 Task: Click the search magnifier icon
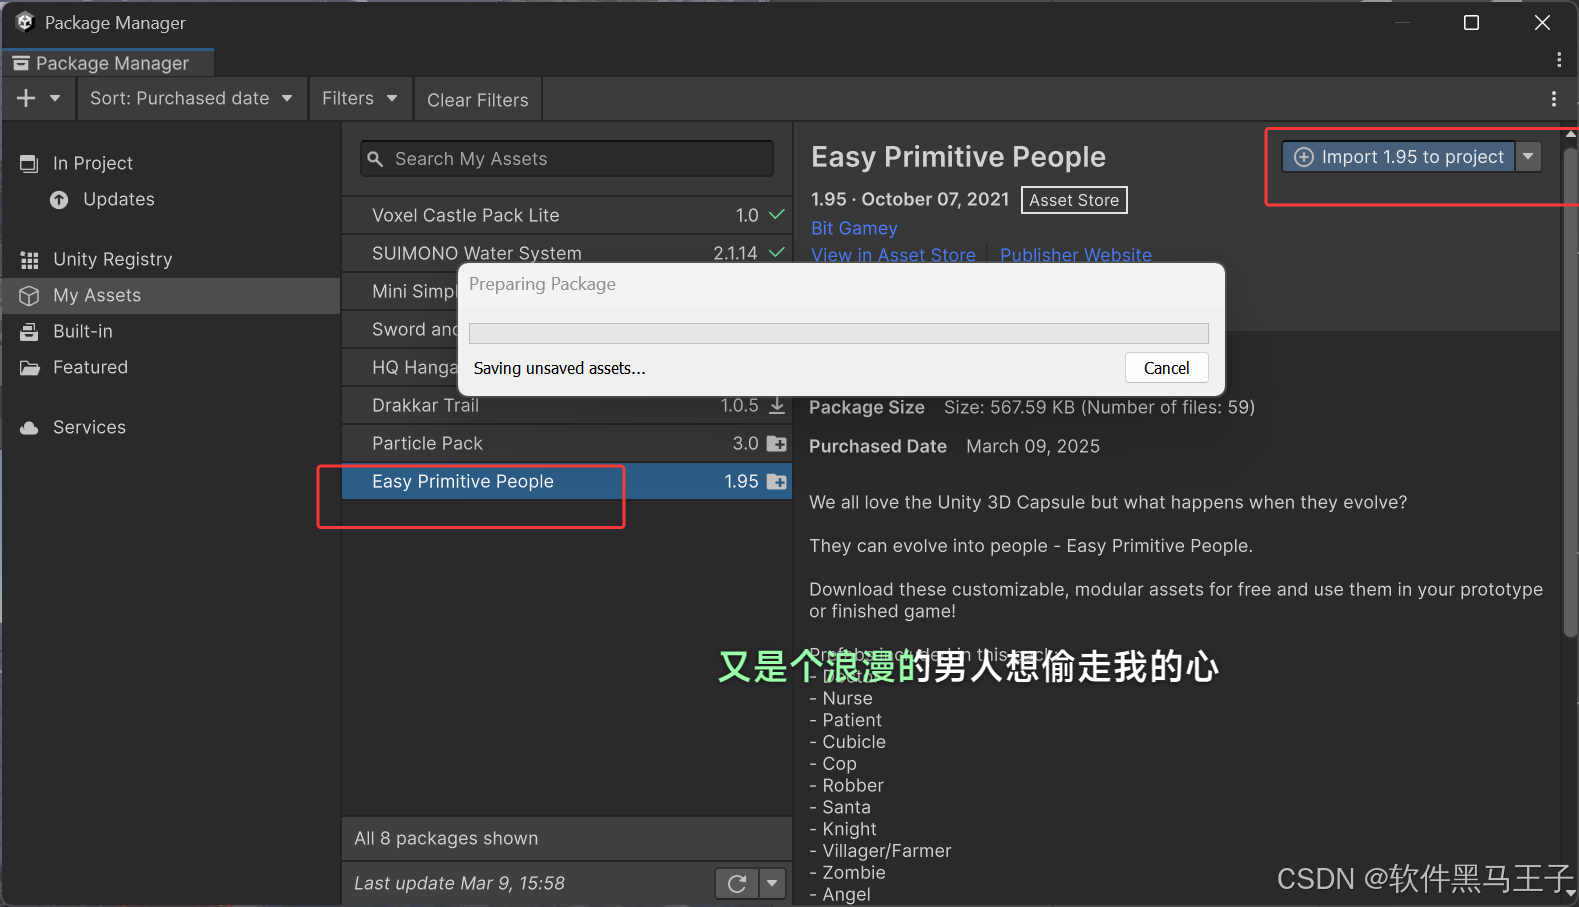[375, 159]
